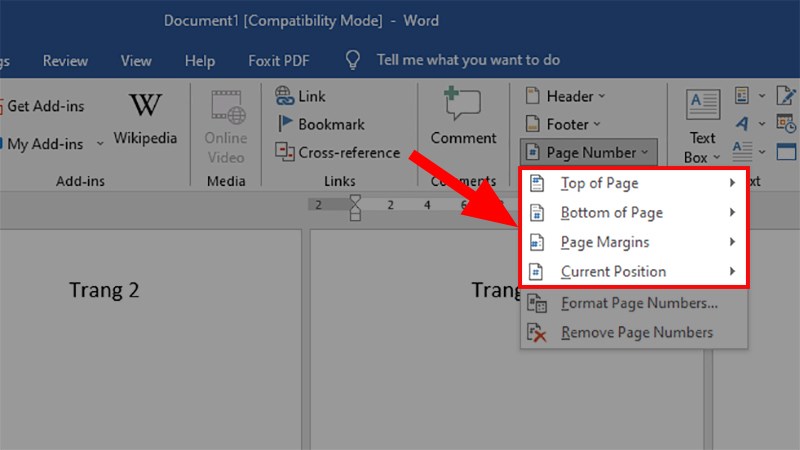This screenshot has width=800, height=450.
Task: Expand the Bottom of Page submenu arrow
Action: click(x=732, y=212)
